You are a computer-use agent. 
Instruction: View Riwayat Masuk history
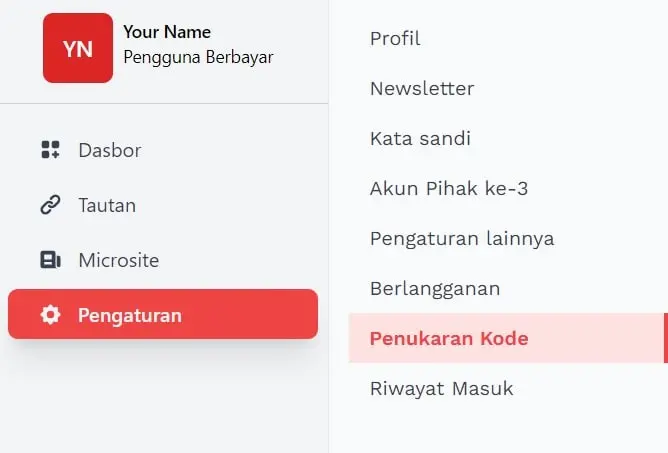click(441, 389)
